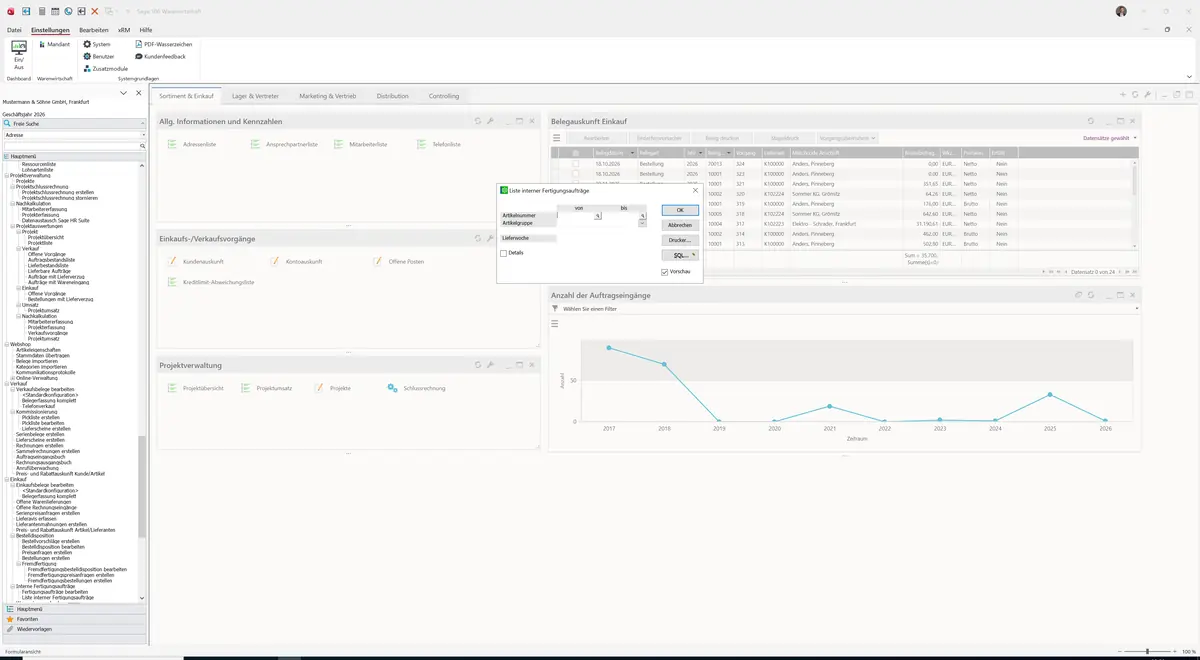
Task: Click the red X in the quick-access toolbar
Action: (x=94, y=11)
